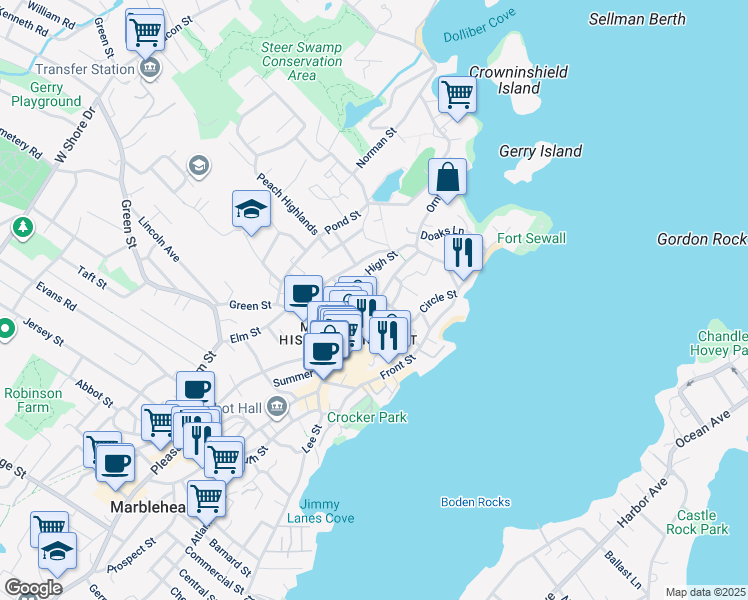Click the green tree park icon near W Shore Dr
This screenshot has width=748, height=600.
pos(22,229)
